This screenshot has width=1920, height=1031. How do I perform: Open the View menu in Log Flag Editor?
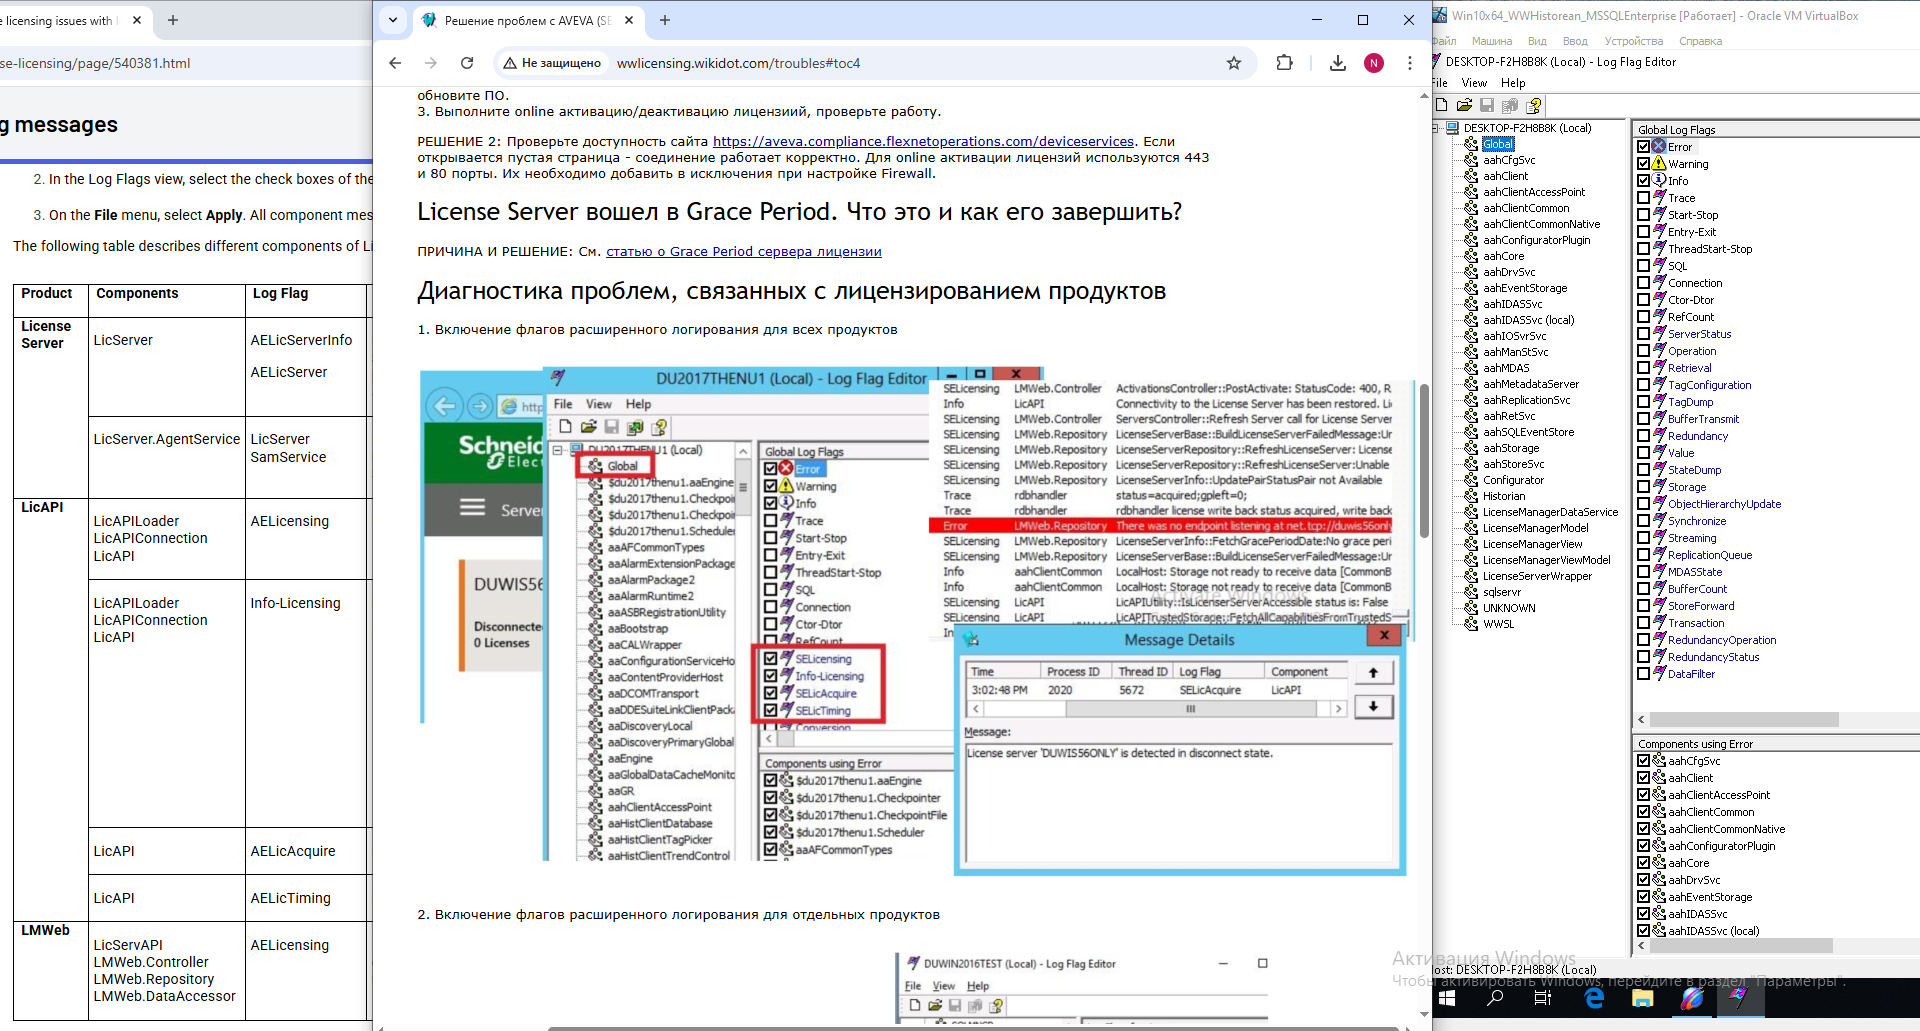(1474, 83)
